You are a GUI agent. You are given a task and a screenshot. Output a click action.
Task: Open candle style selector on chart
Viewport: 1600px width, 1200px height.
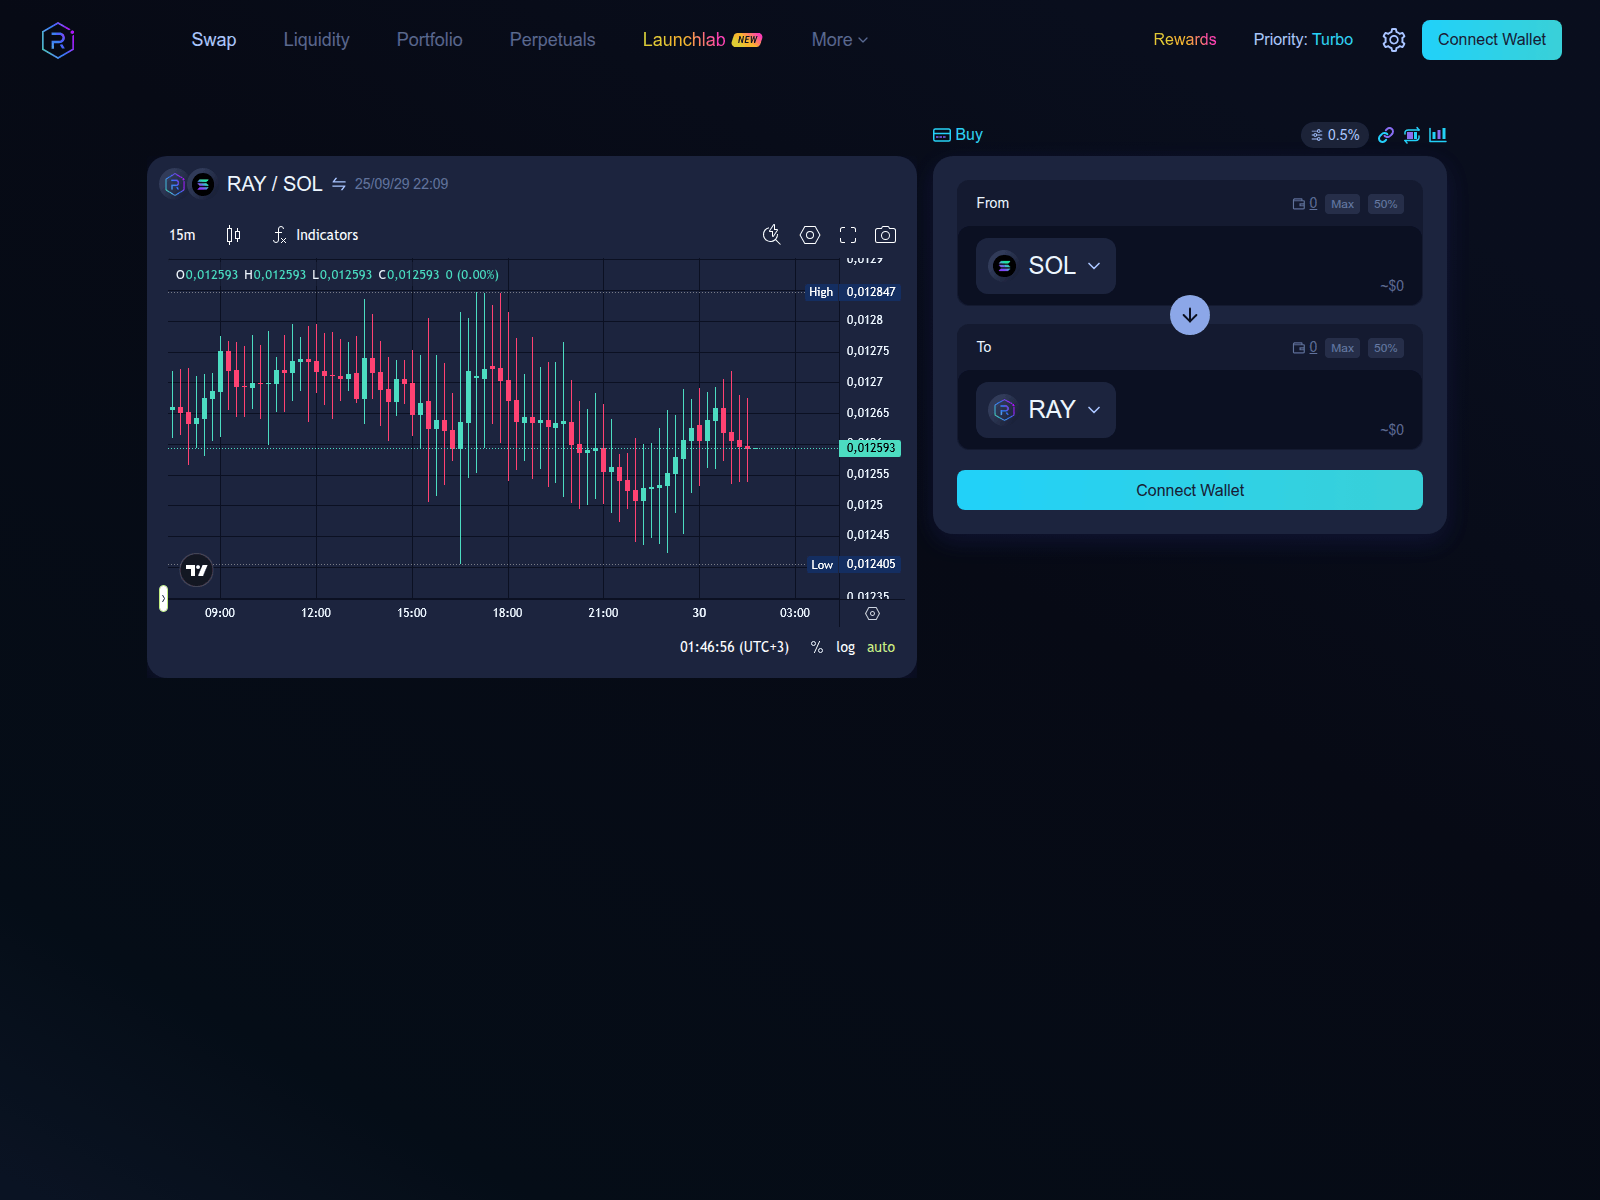pos(233,235)
